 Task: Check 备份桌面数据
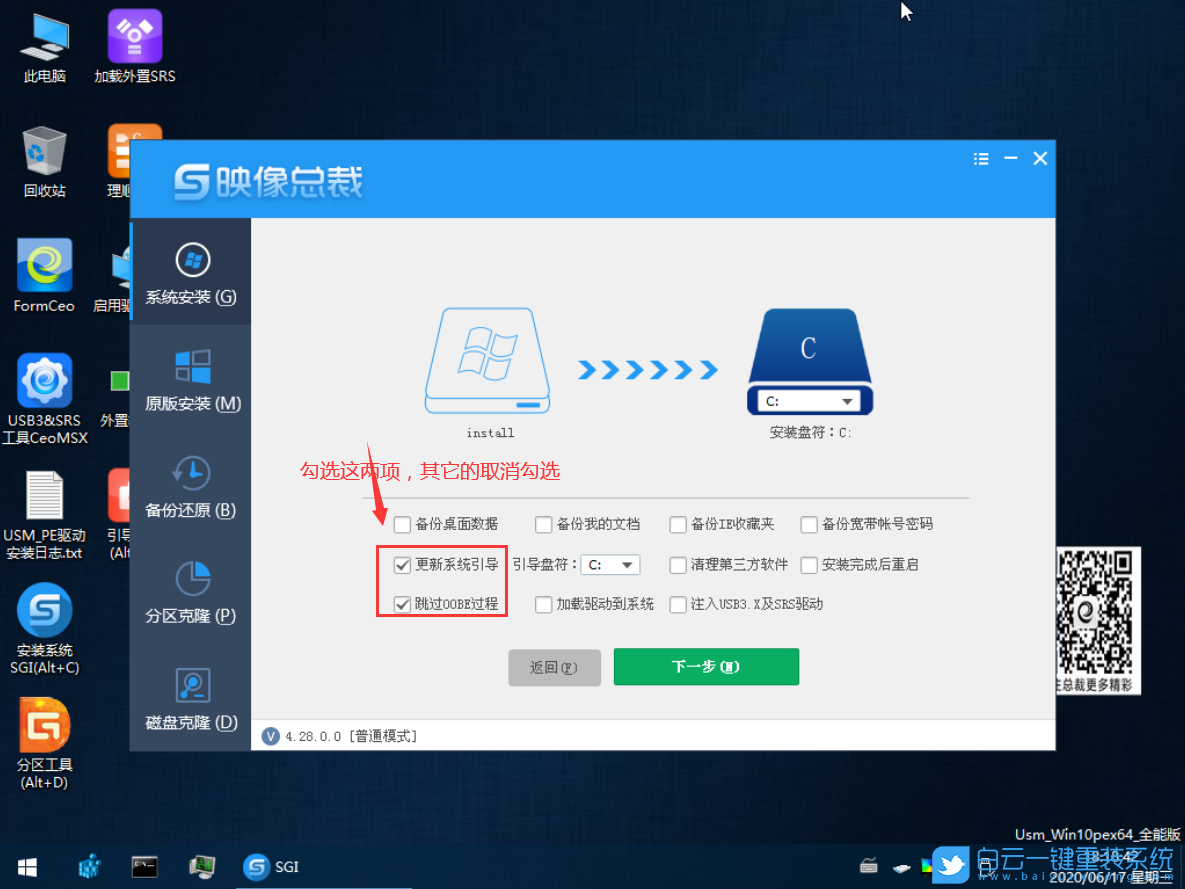coord(403,524)
